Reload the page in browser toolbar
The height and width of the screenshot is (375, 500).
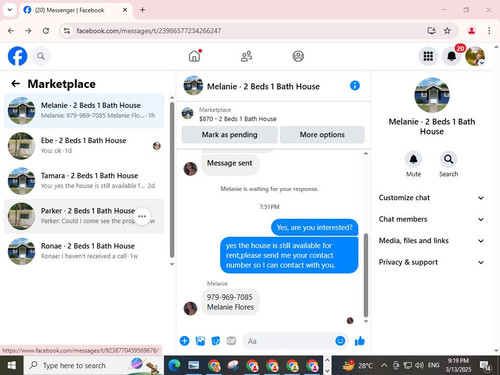(46, 31)
